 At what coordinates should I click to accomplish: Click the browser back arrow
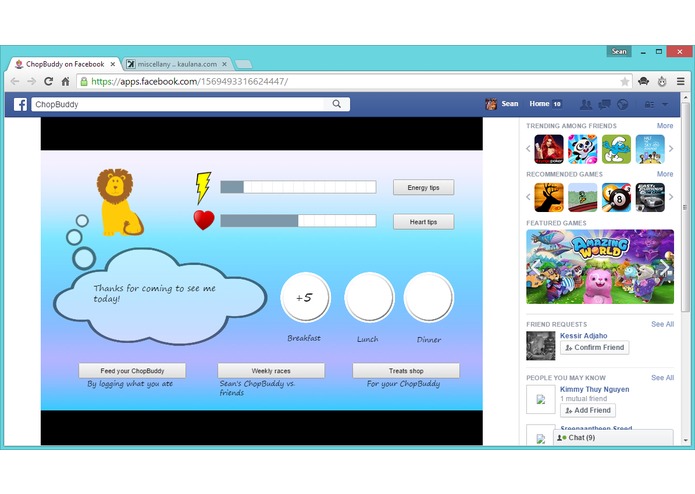(15, 82)
